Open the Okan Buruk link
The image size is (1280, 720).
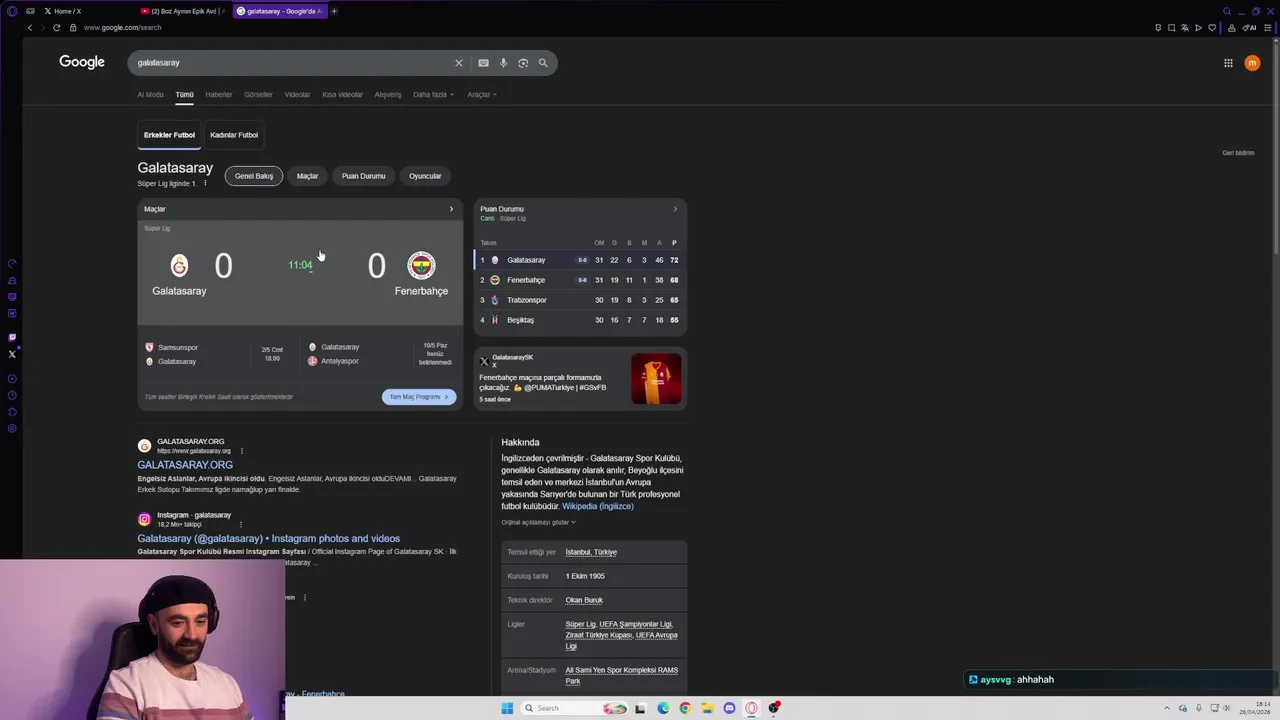pos(584,600)
